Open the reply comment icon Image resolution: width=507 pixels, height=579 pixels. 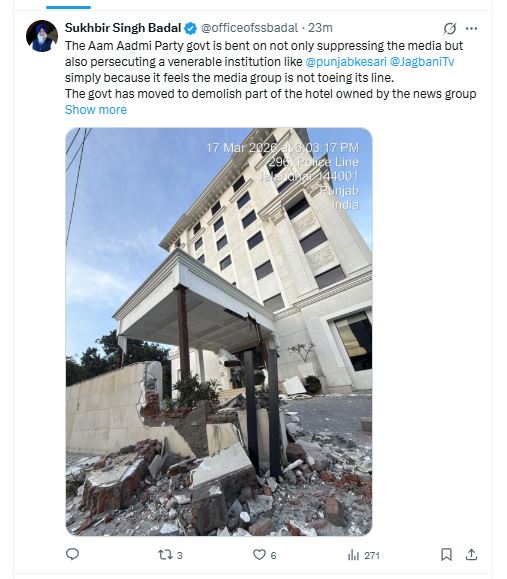(x=72, y=554)
